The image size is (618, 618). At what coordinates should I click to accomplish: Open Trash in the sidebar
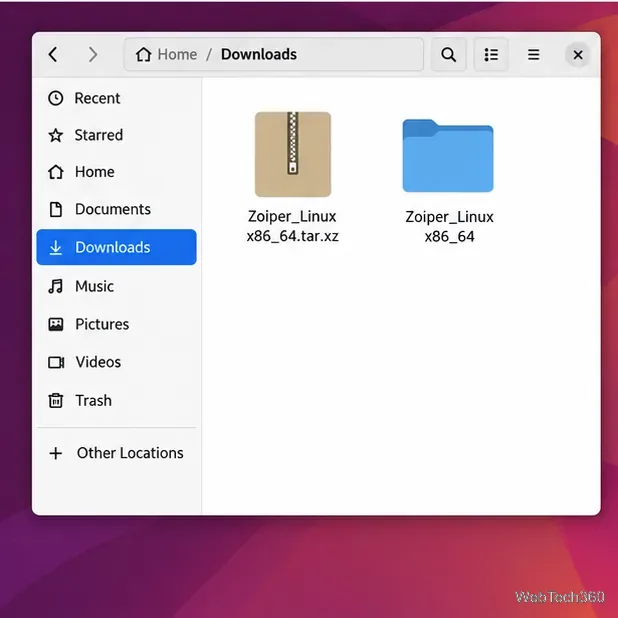click(x=117, y=400)
